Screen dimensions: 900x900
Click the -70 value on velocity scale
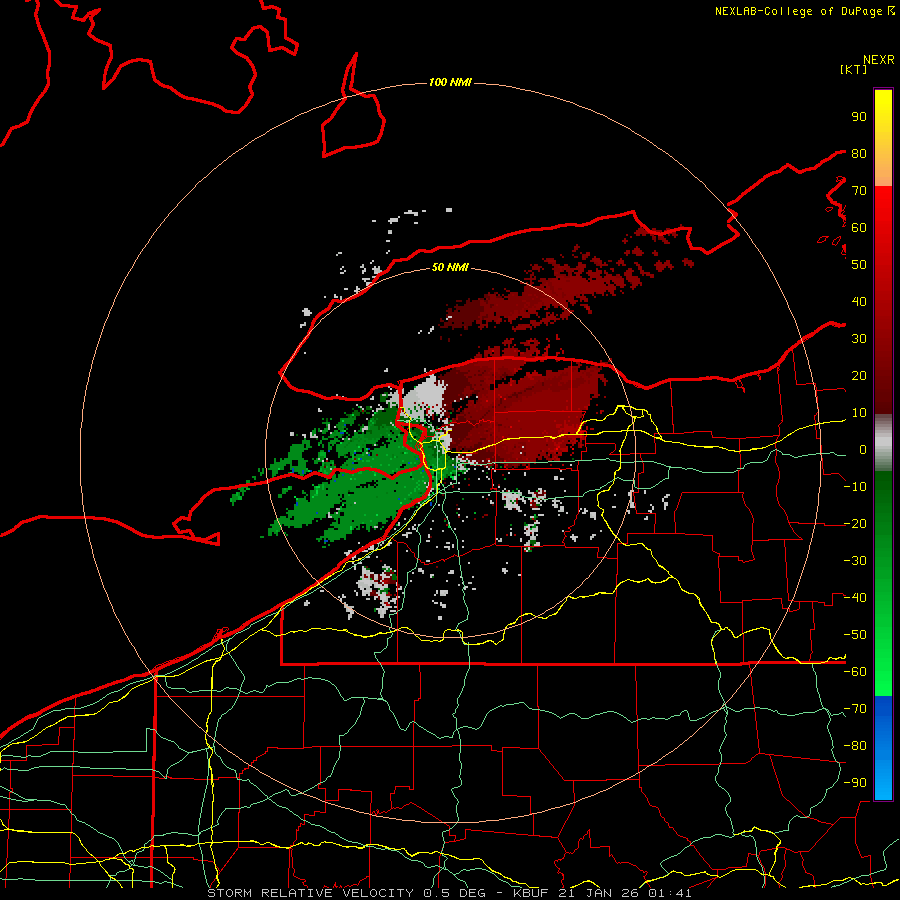(855, 709)
